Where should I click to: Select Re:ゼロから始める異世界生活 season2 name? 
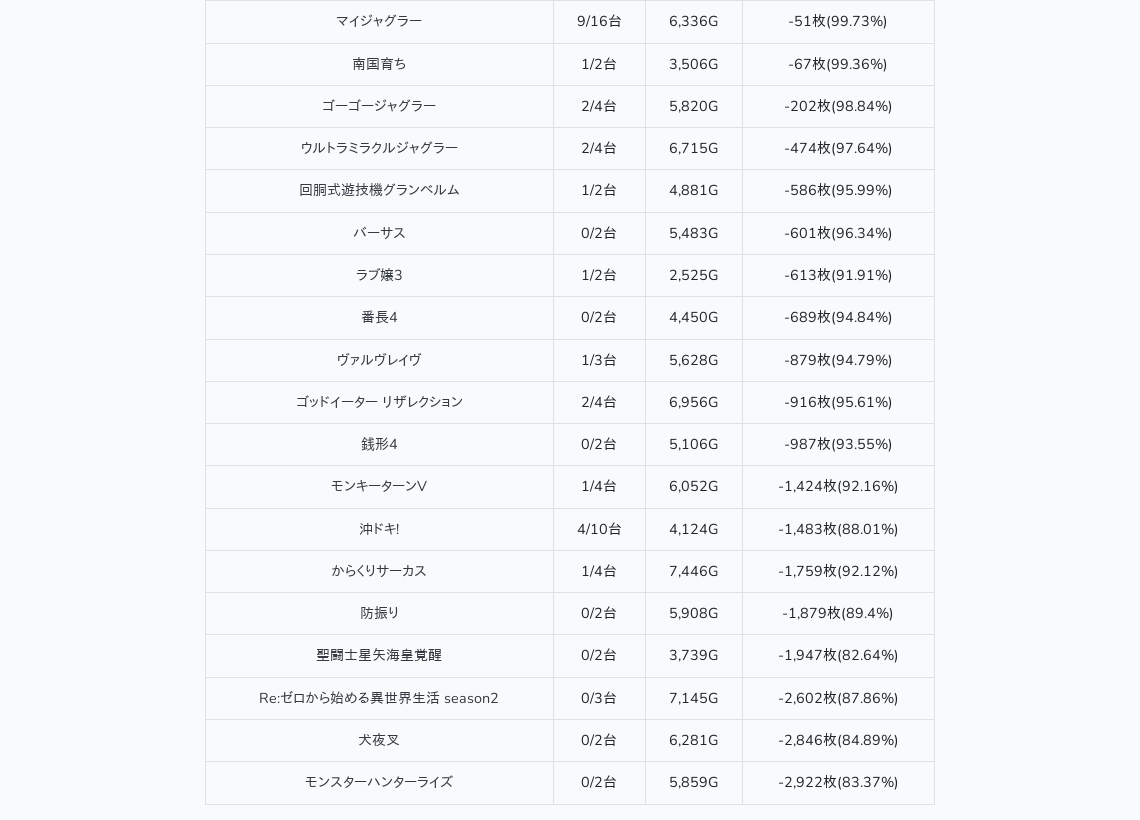[x=379, y=698]
